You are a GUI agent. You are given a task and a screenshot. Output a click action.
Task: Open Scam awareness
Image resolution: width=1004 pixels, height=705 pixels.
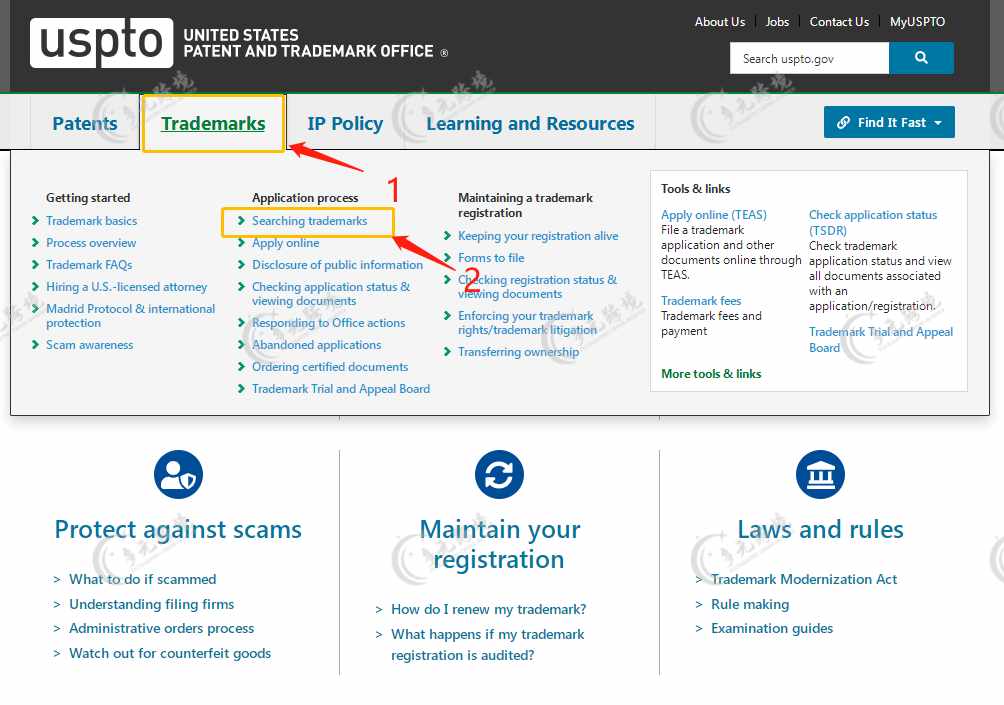(x=90, y=344)
